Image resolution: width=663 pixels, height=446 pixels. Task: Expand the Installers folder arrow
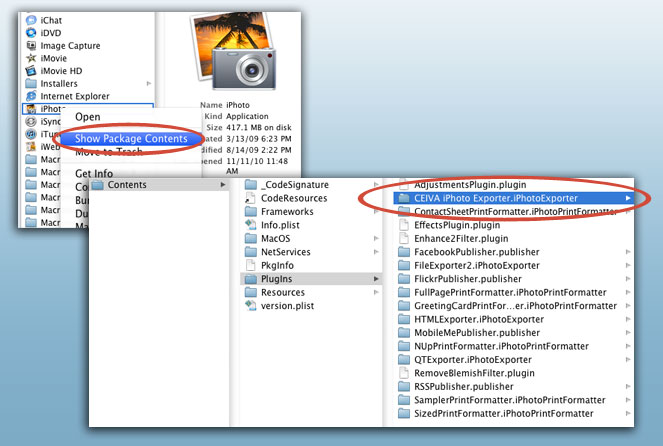(x=149, y=83)
